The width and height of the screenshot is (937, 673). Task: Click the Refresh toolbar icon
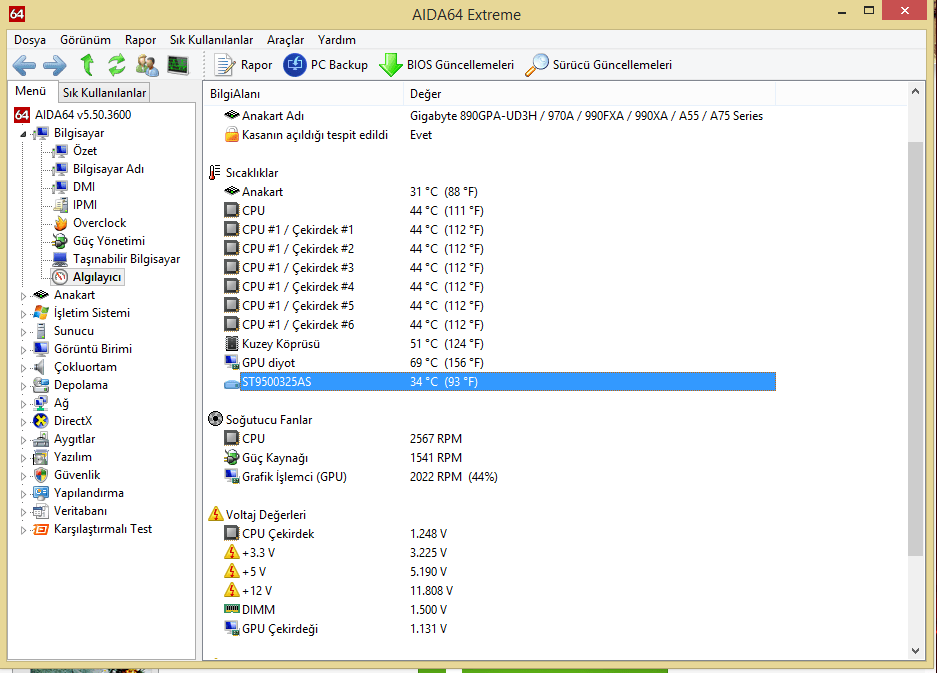(x=117, y=65)
